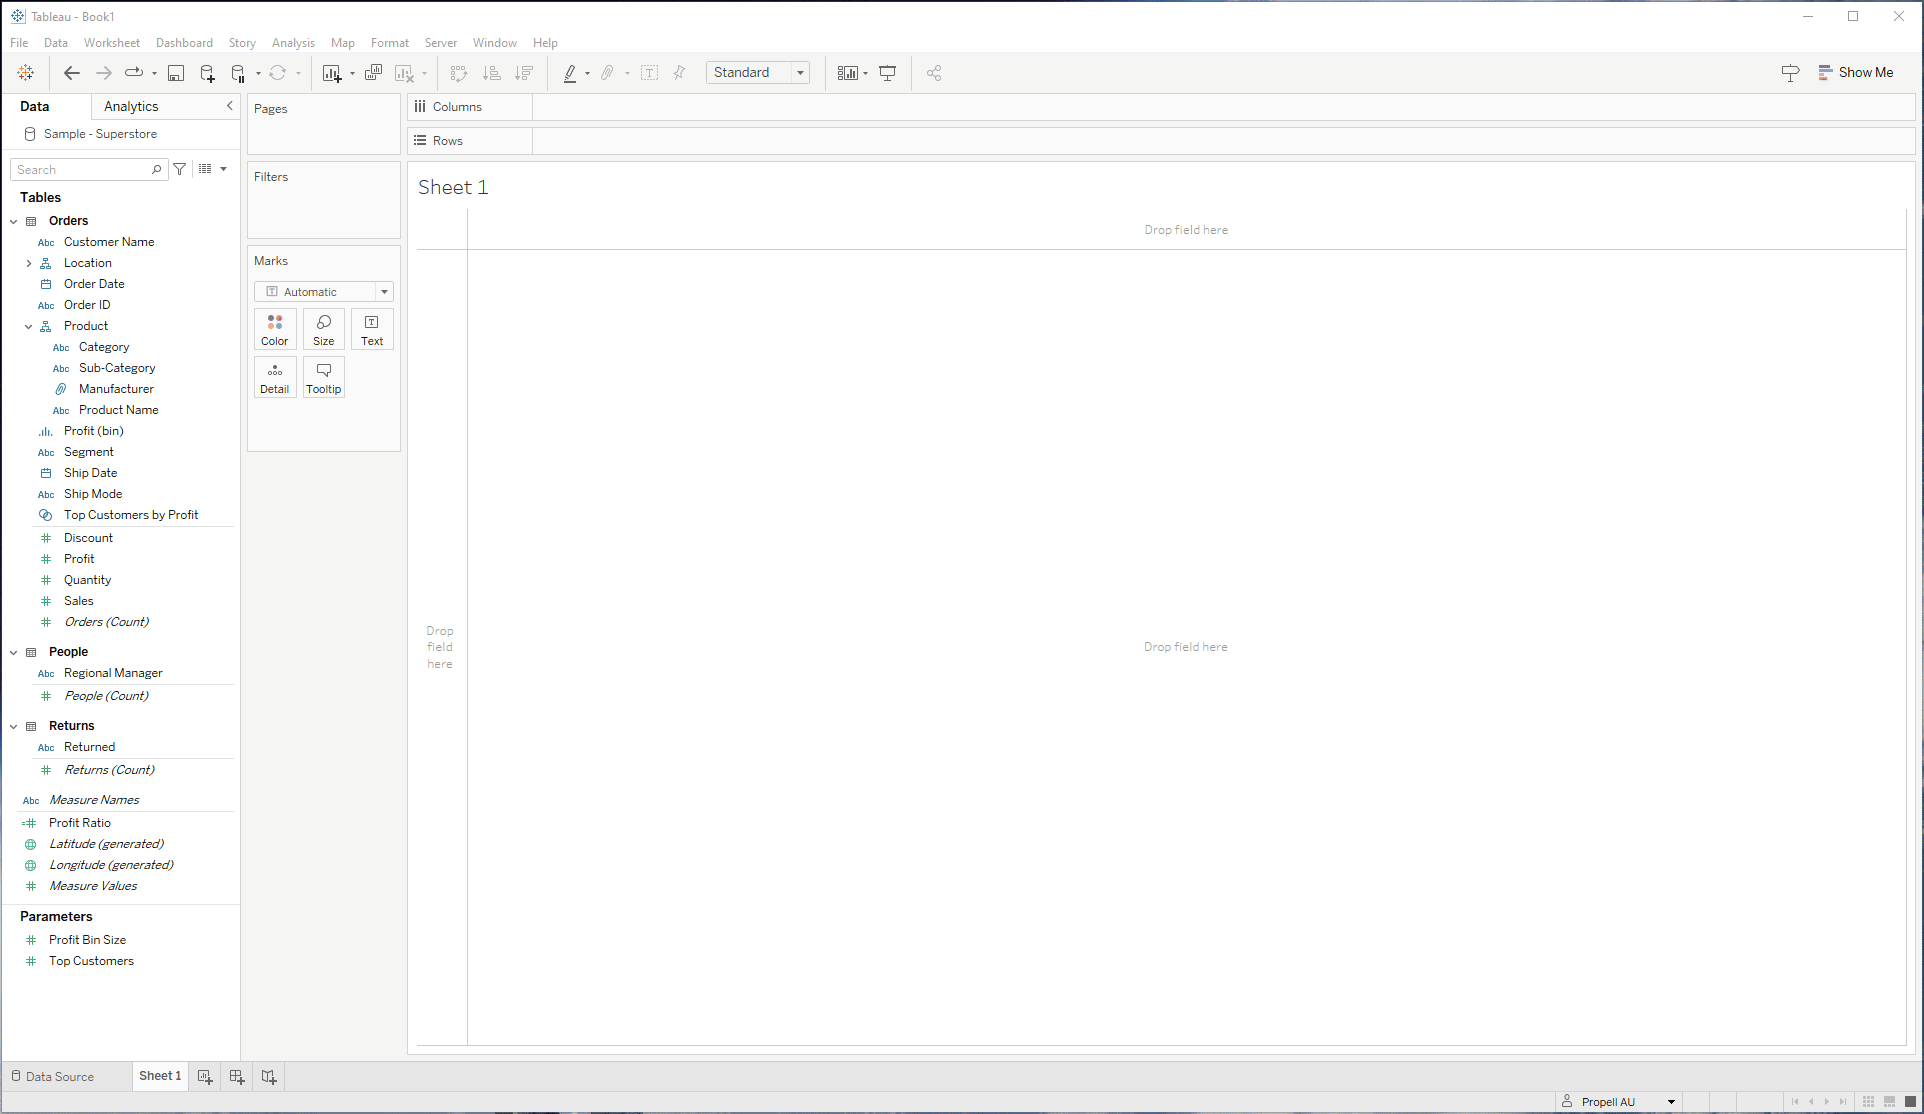Viewport: 1924px width, 1114px height.
Task: Click the Share workbook icon
Action: (x=934, y=73)
